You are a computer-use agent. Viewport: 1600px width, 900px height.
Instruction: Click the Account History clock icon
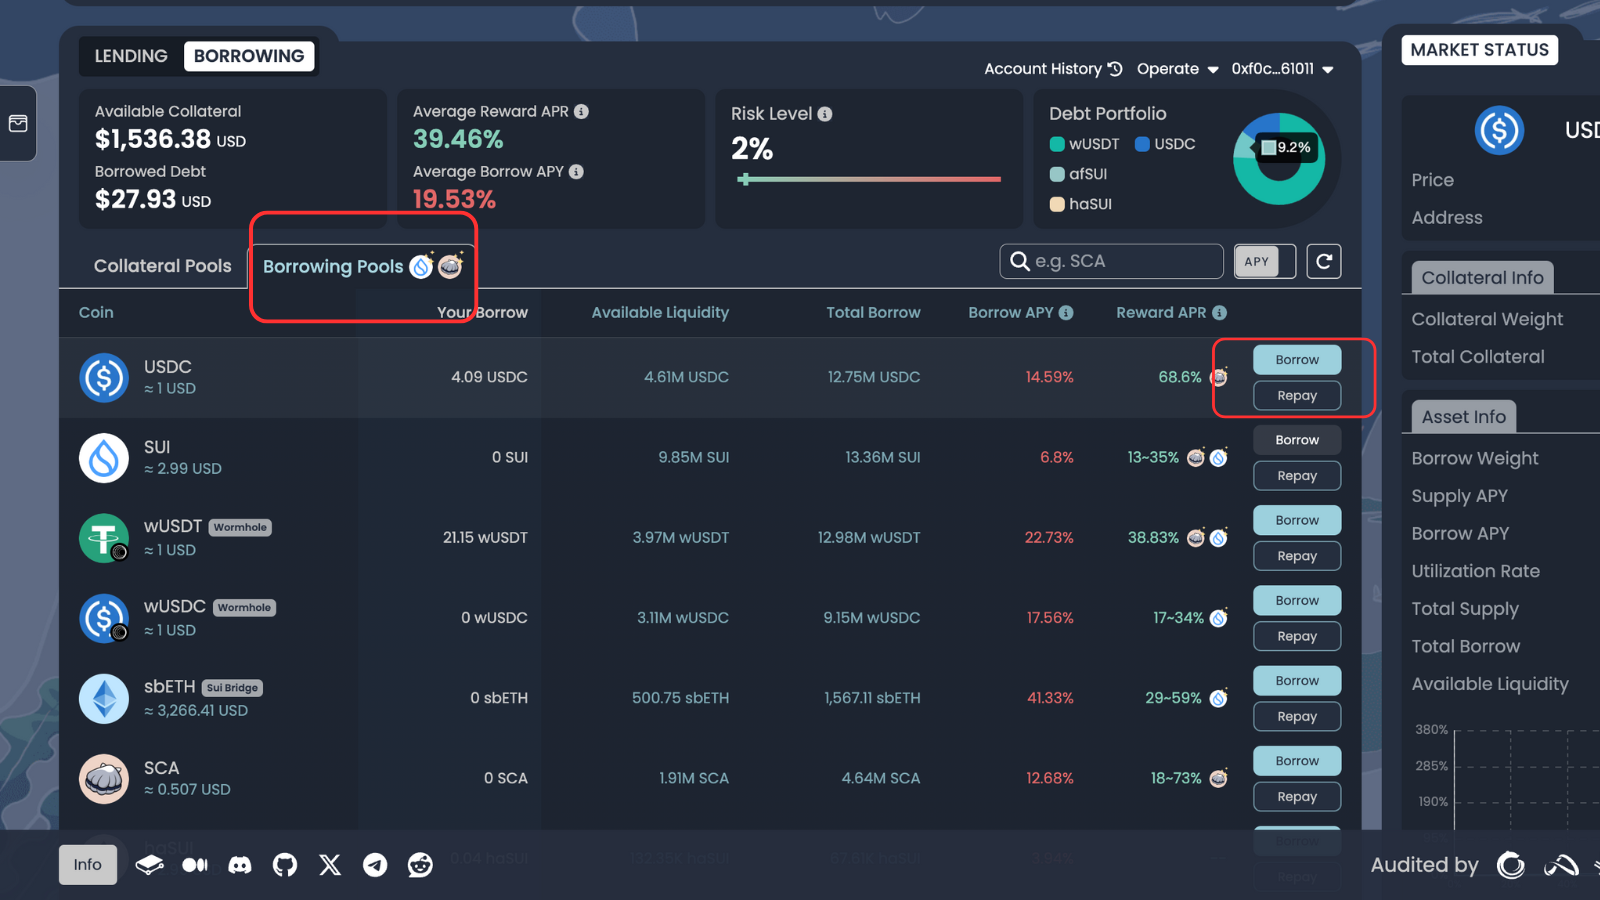coord(1115,69)
